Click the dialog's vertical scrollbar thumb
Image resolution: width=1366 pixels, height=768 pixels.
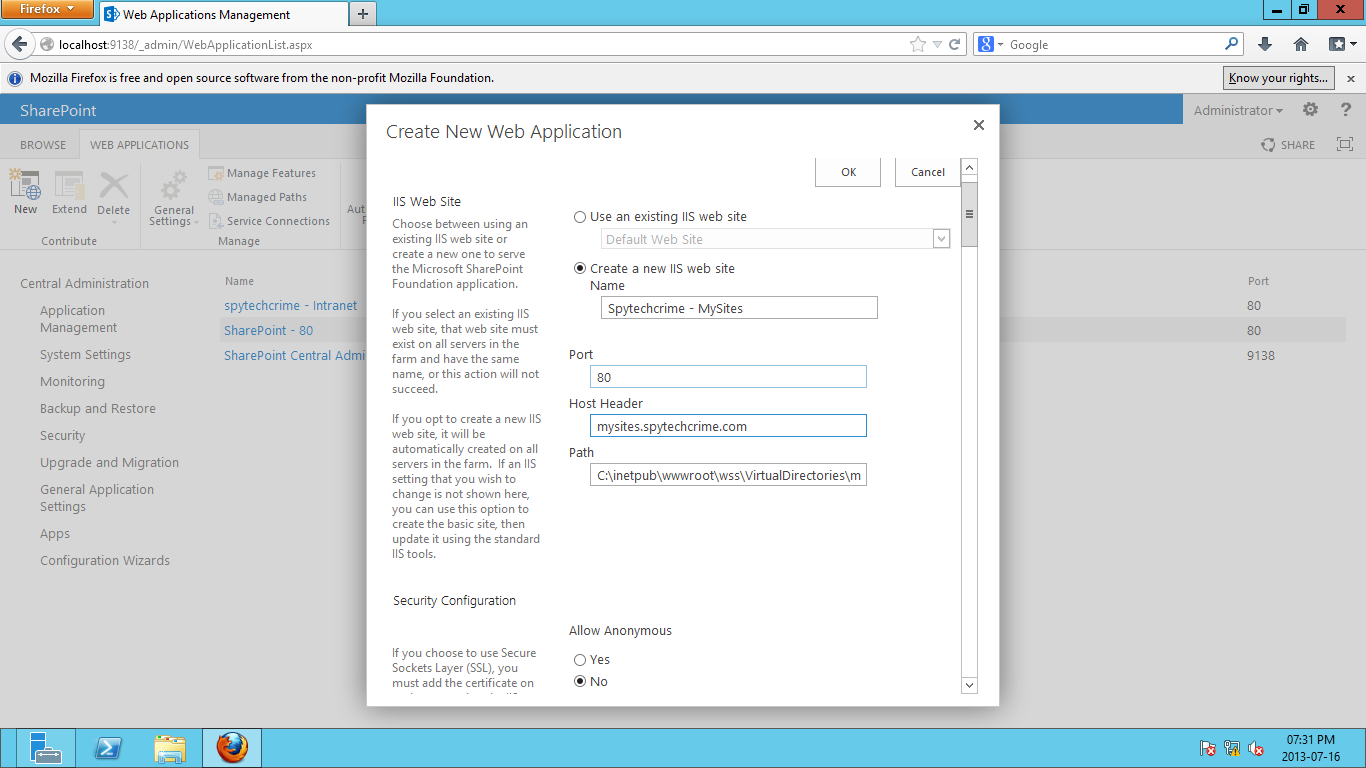[x=969, y=214]
